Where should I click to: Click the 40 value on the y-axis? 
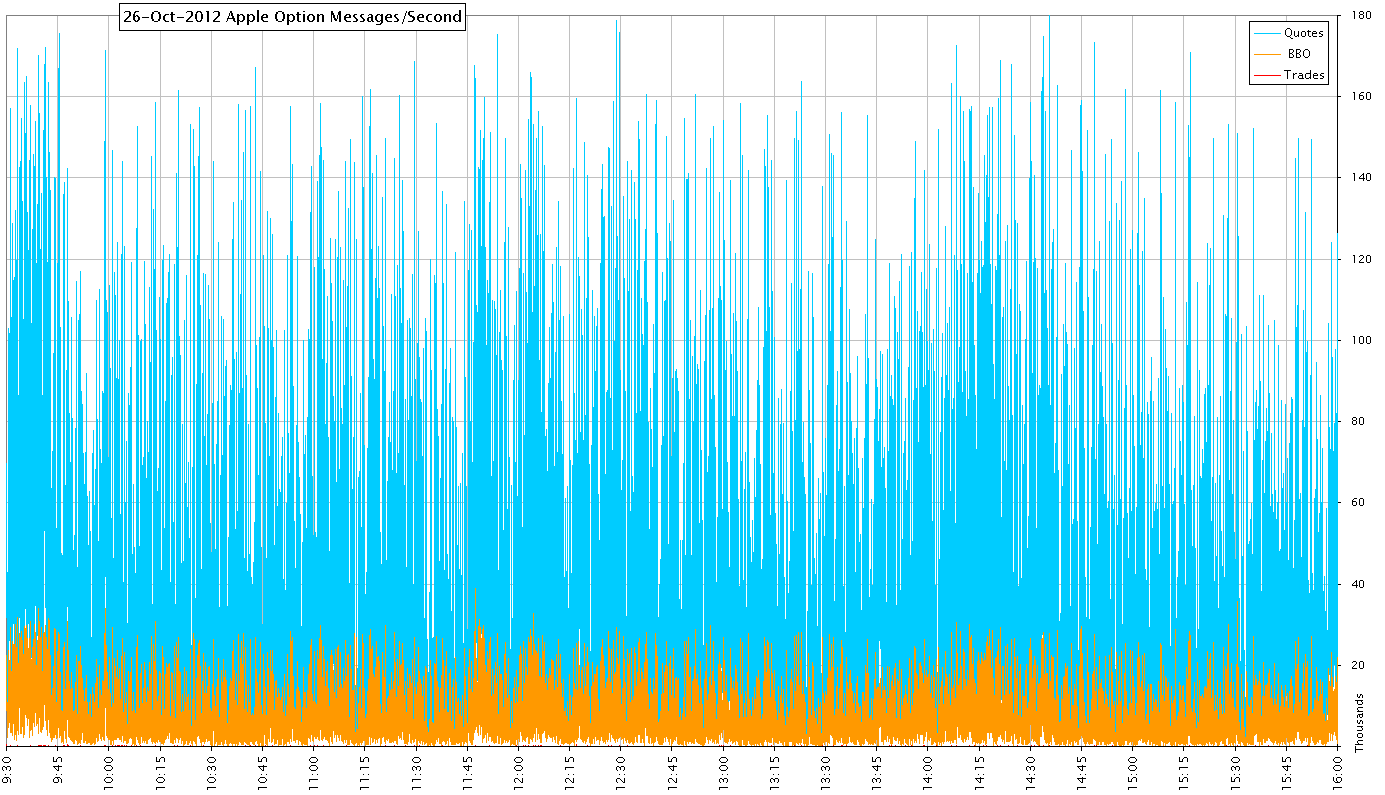point(1357,583)
